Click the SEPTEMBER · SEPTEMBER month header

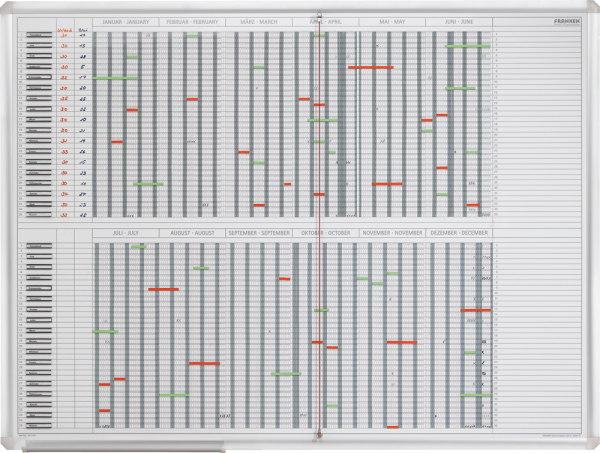coord(259,233)
